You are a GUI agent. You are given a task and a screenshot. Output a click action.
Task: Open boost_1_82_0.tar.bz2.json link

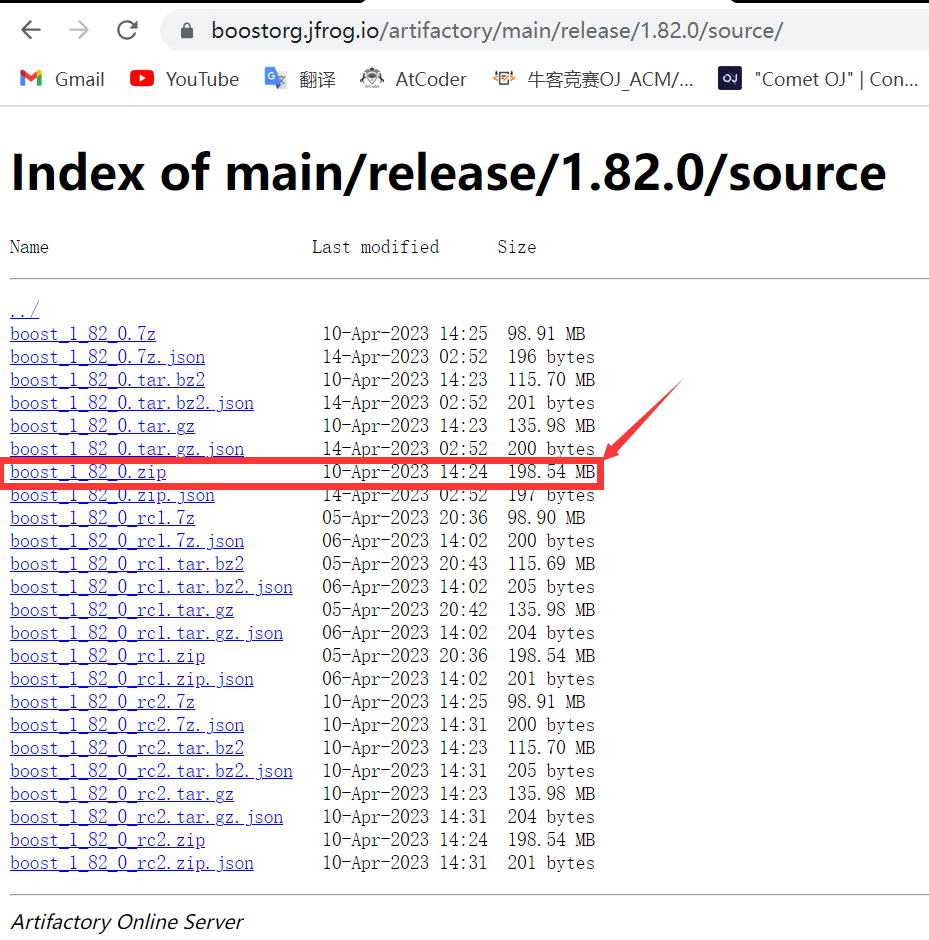[132, 403]
